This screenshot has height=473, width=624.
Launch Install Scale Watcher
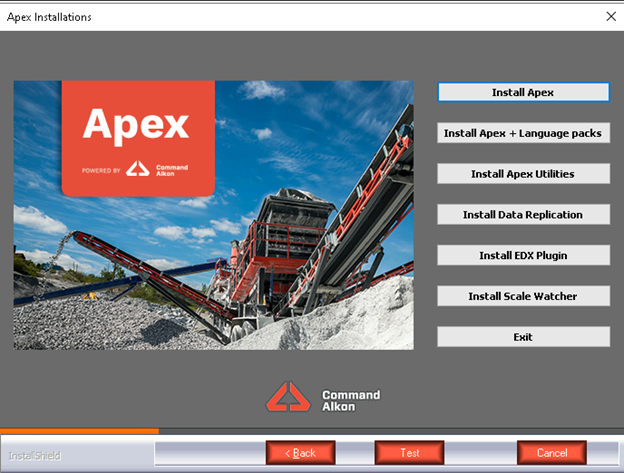tap(523, 296)
